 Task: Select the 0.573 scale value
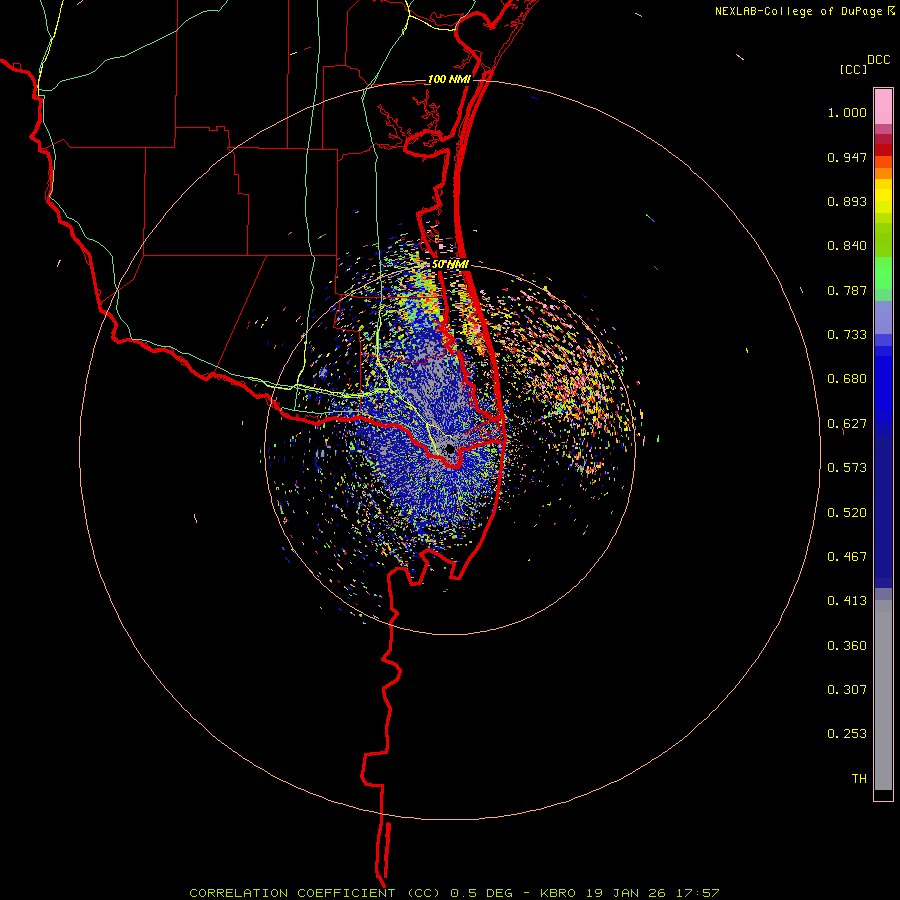[x=847, y=468]
